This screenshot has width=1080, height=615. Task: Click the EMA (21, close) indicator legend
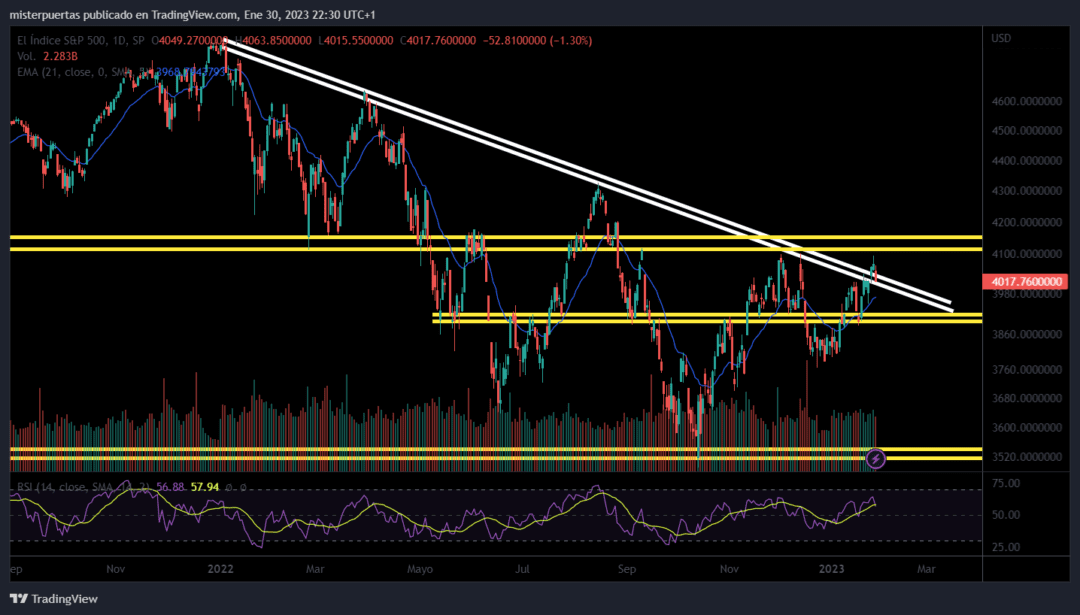click(121, 72)
